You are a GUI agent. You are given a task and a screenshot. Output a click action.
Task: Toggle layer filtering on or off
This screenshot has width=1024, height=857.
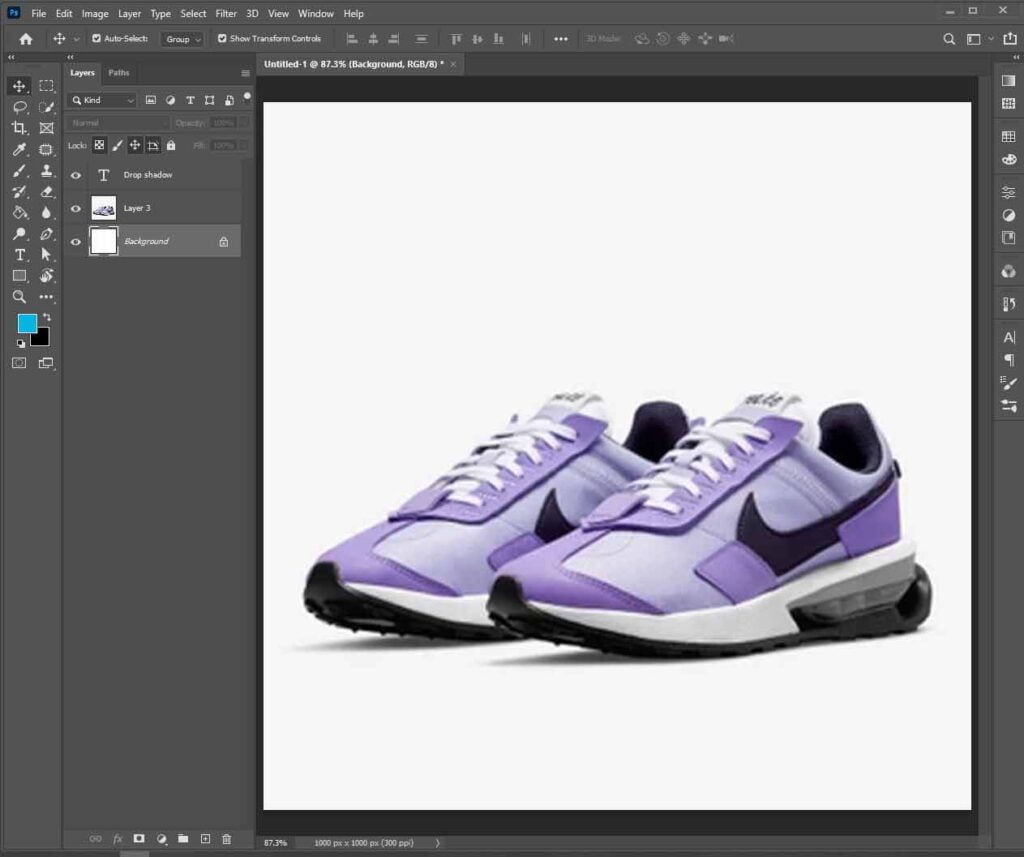(247, 97)
